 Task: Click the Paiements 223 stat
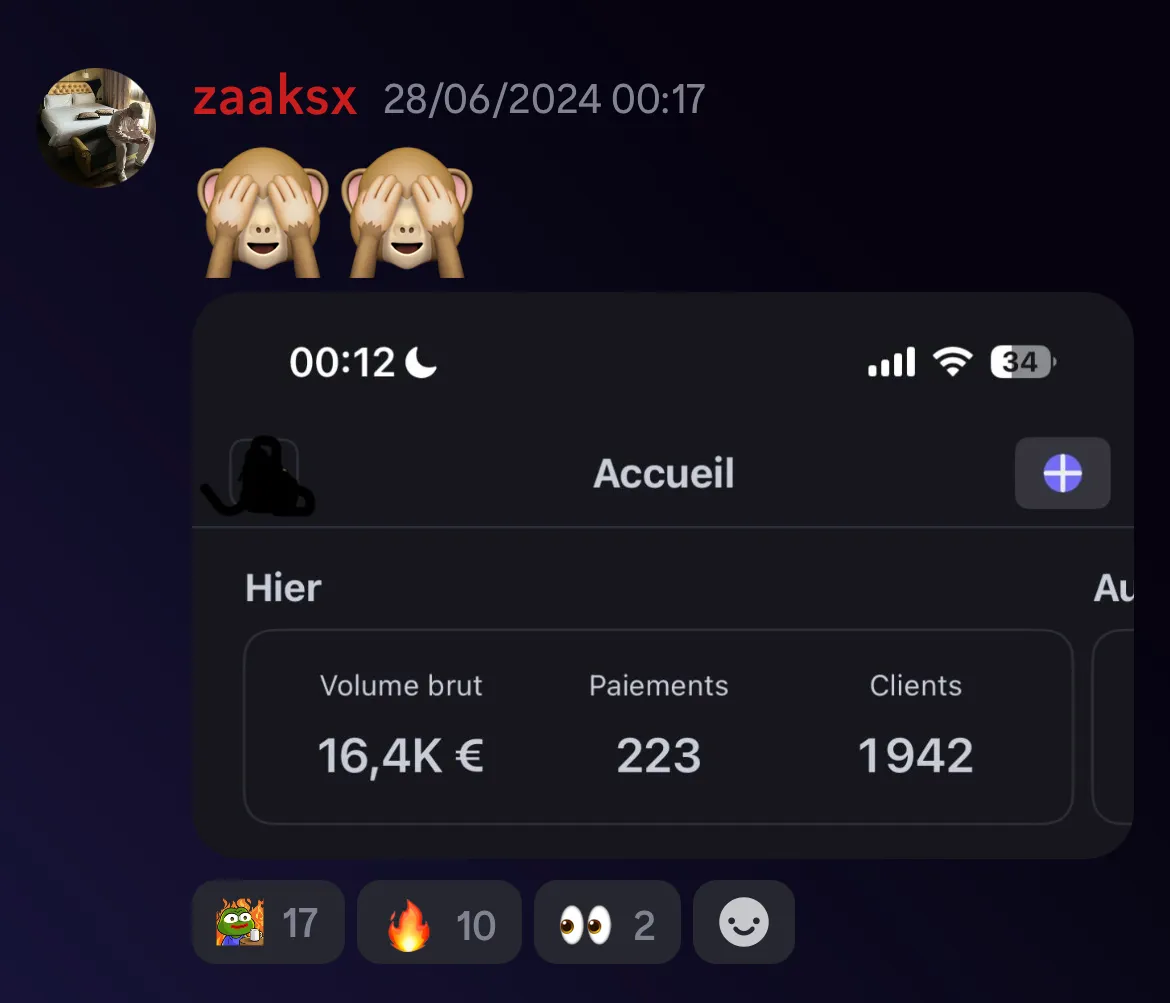658,726
